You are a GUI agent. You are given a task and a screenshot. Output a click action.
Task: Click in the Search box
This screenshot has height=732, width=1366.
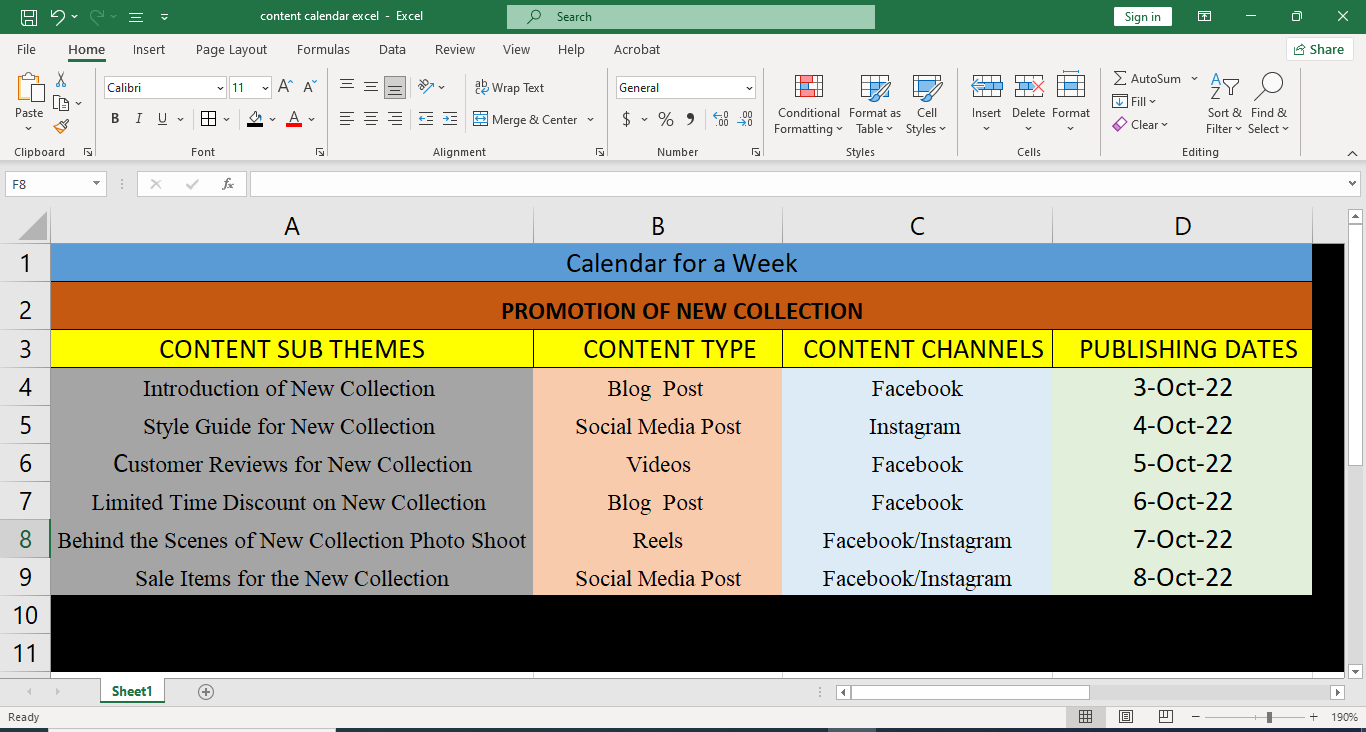691,17
